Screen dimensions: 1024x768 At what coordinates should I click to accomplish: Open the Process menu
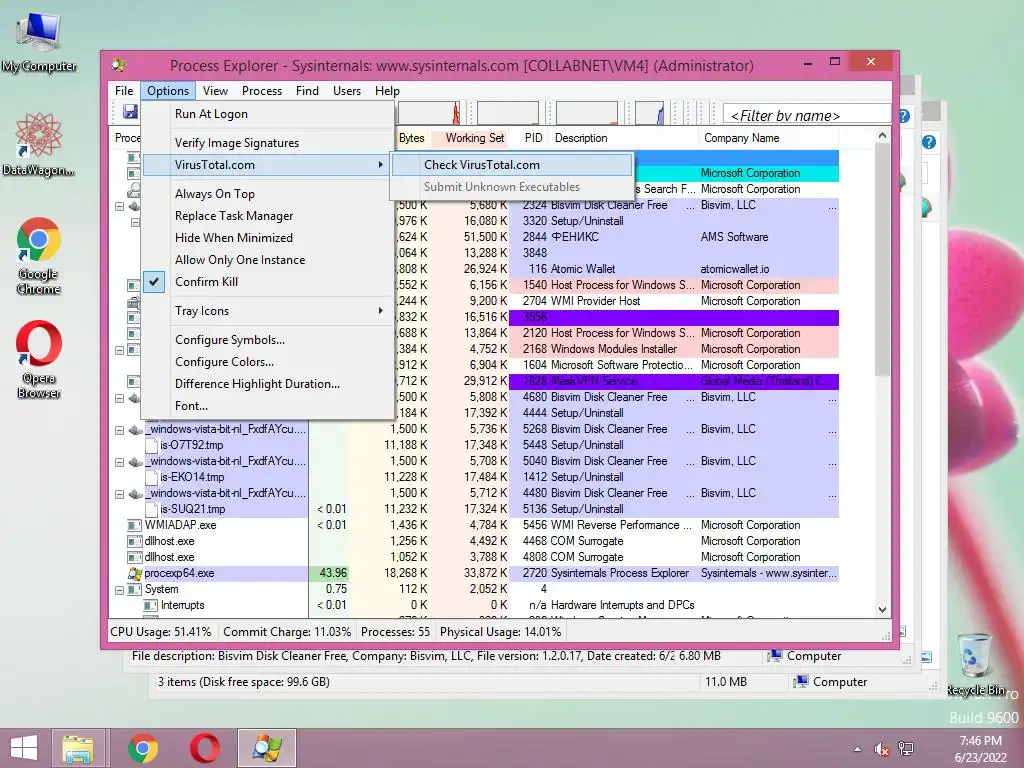pos(262,91)
